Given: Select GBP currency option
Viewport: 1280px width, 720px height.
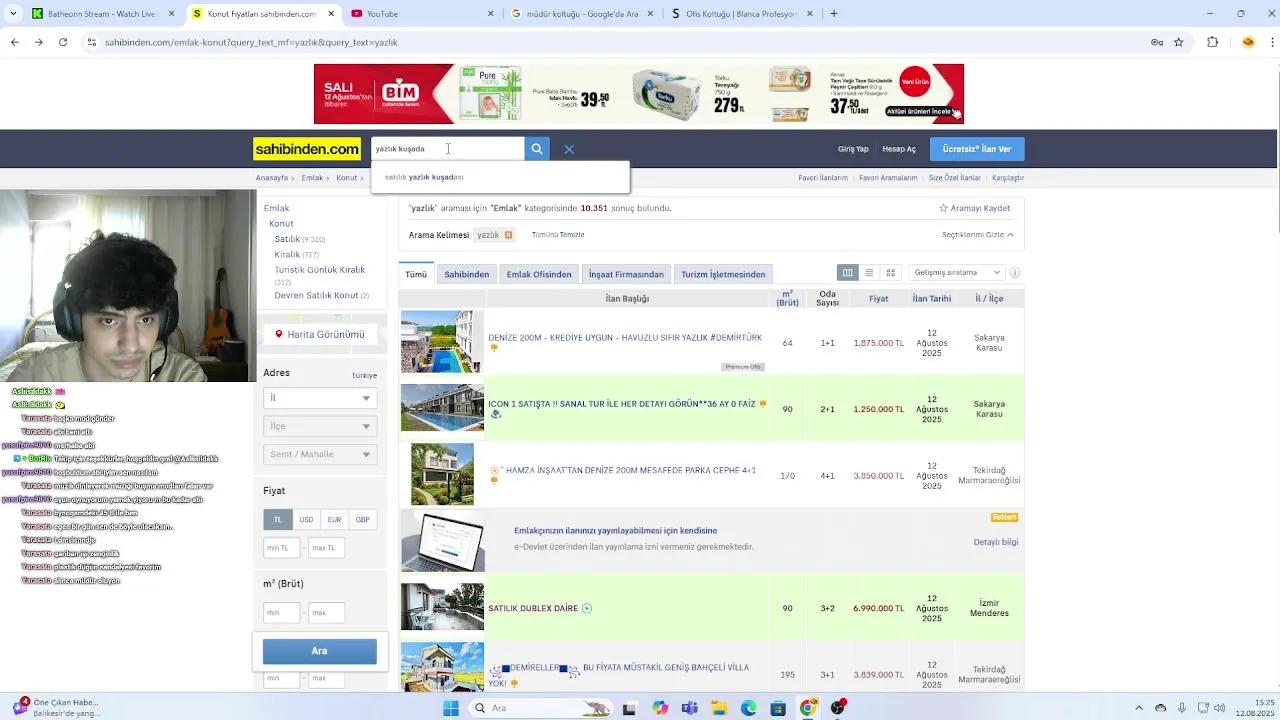Looking at the screenshot, I should click(362, 519).
